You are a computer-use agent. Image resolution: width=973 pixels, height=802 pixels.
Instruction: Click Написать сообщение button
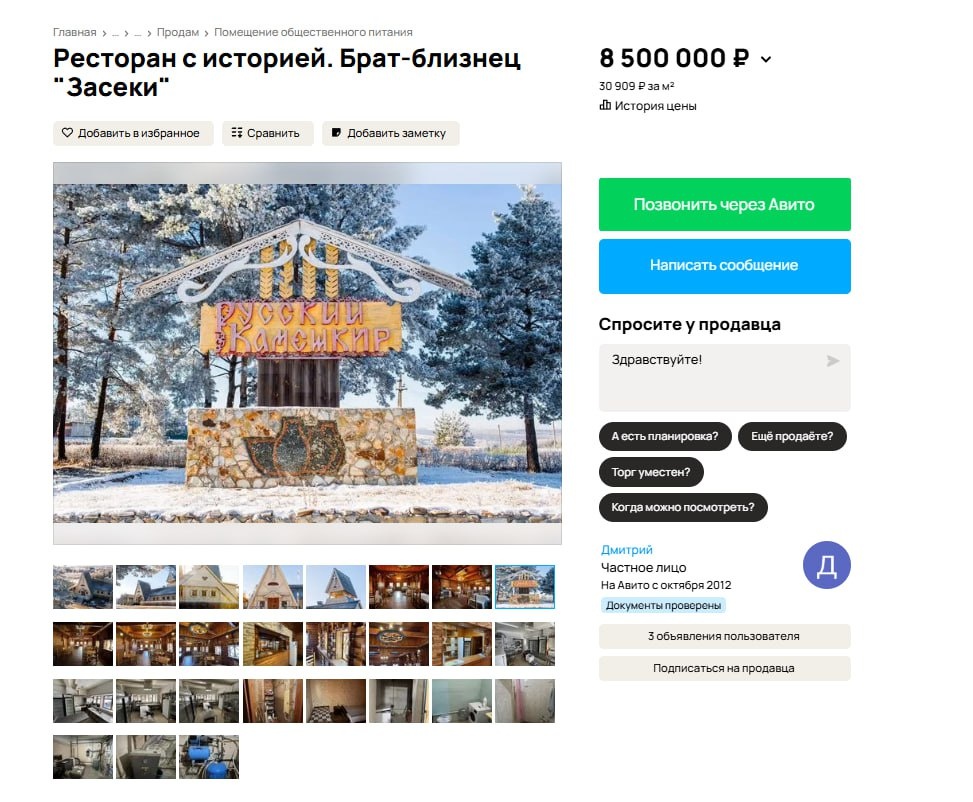[724, 266]
